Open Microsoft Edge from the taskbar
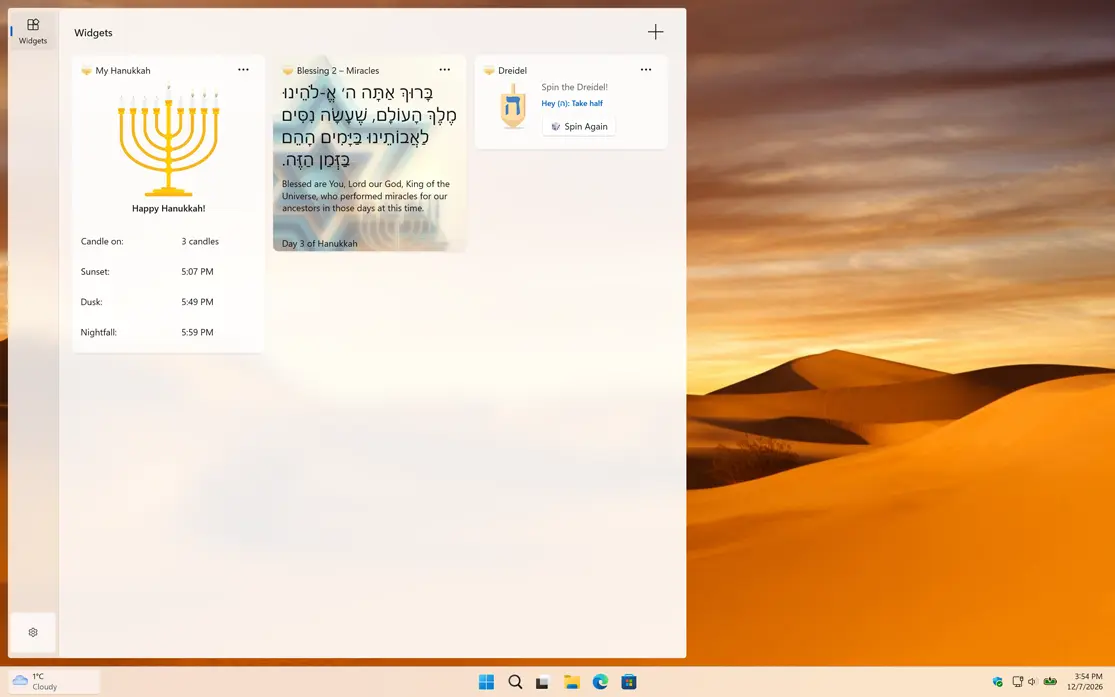1115x697 pixels. click(600, 682)
